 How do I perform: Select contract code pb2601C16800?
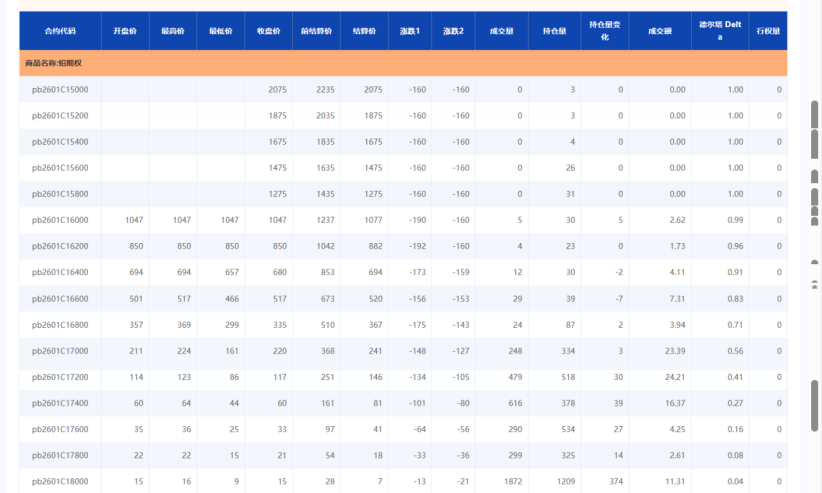[60, 325]
